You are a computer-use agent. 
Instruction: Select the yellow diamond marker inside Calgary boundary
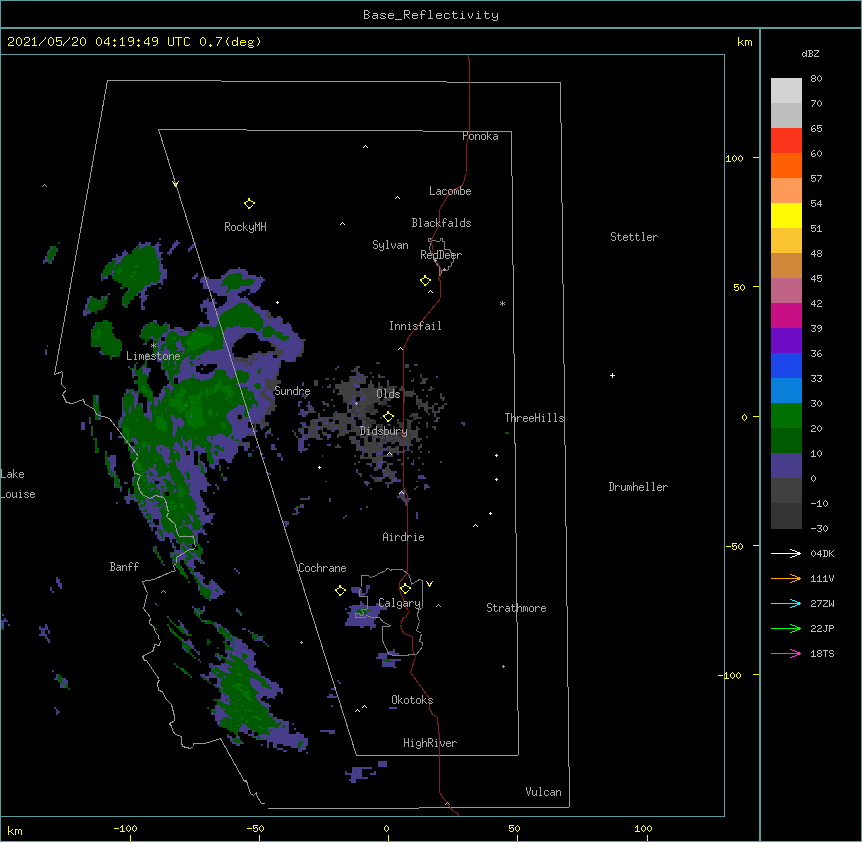[405, 589]
